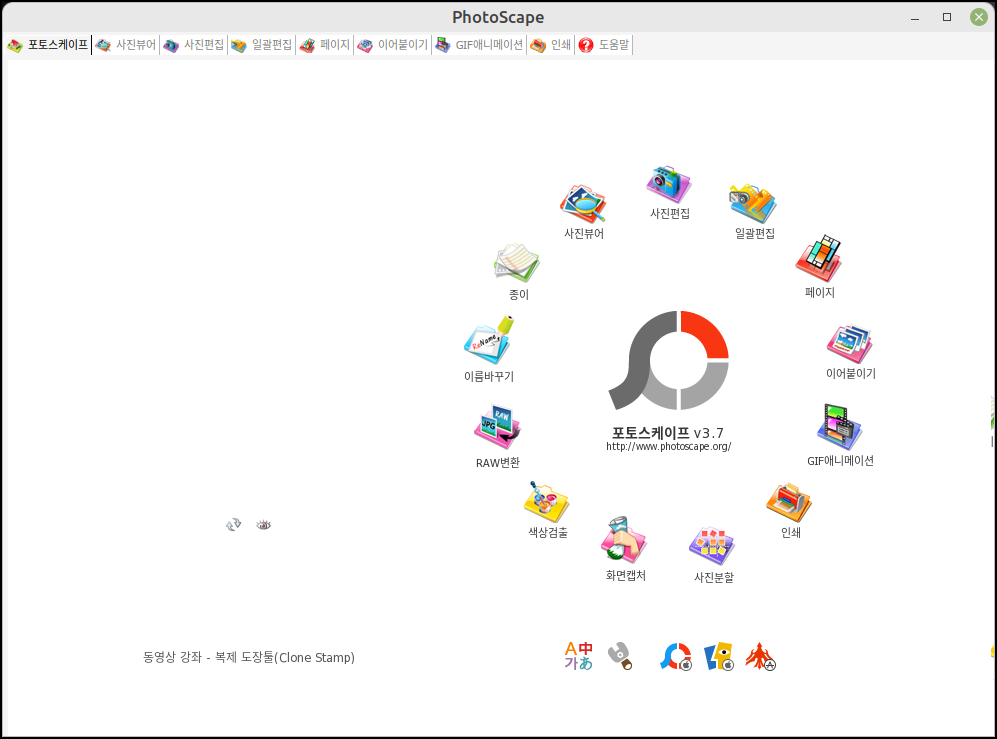This screenshot has height=739, width=997.
Task: Launch the RAW변환 converter icon
Action: pyautogui.click(x=497, y=427)
